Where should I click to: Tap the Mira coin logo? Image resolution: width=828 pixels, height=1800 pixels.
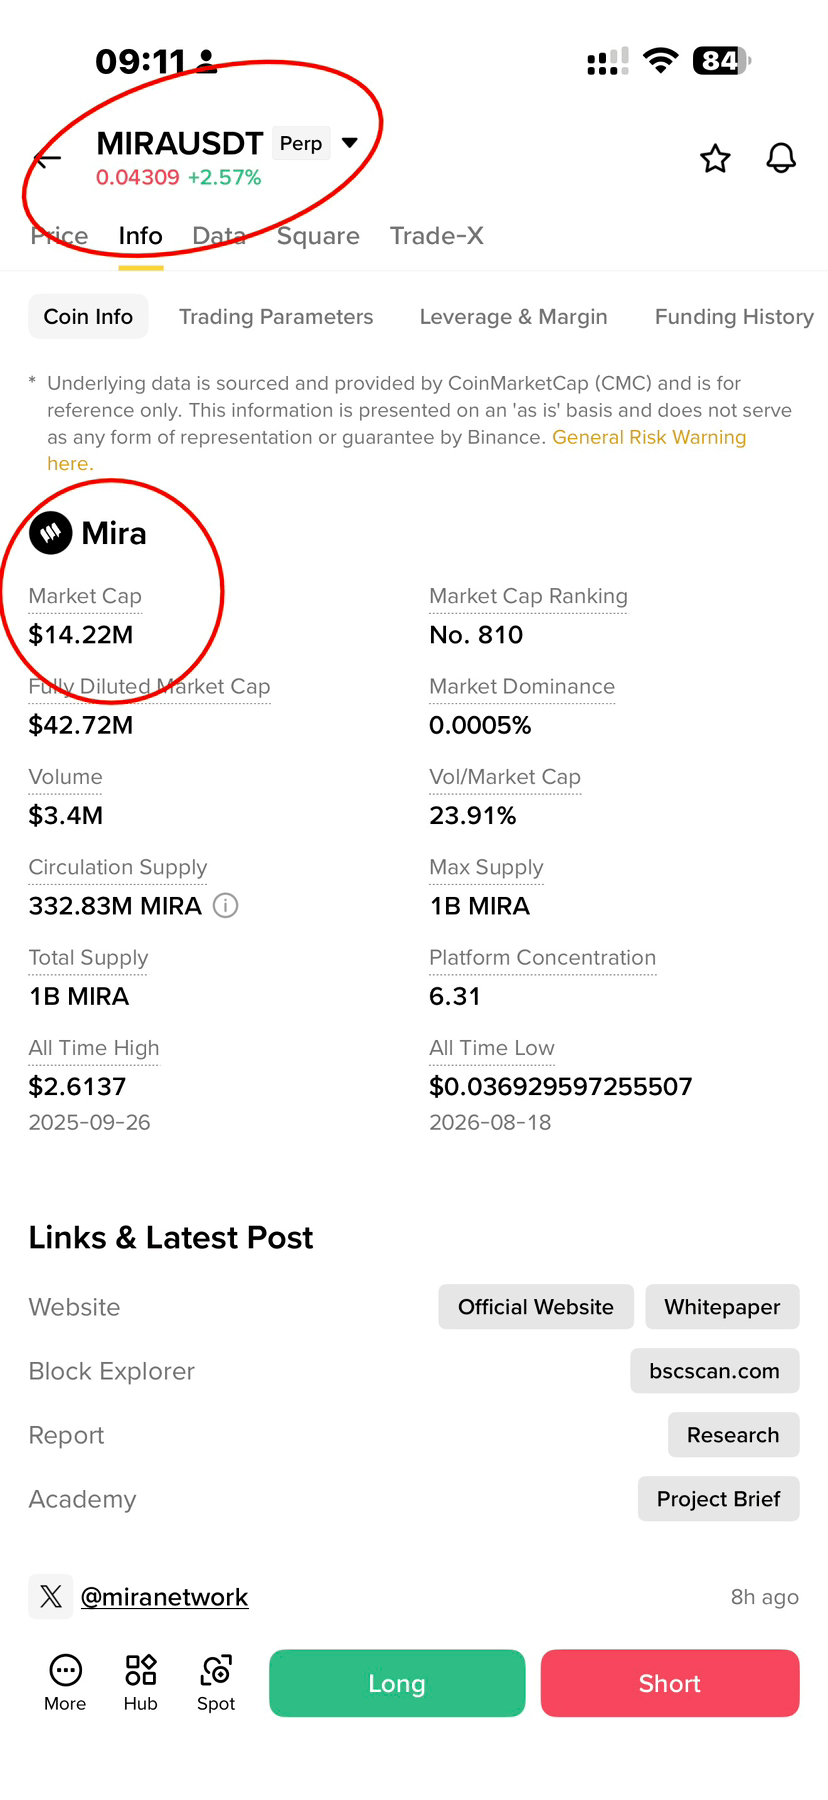coord(51,533)
